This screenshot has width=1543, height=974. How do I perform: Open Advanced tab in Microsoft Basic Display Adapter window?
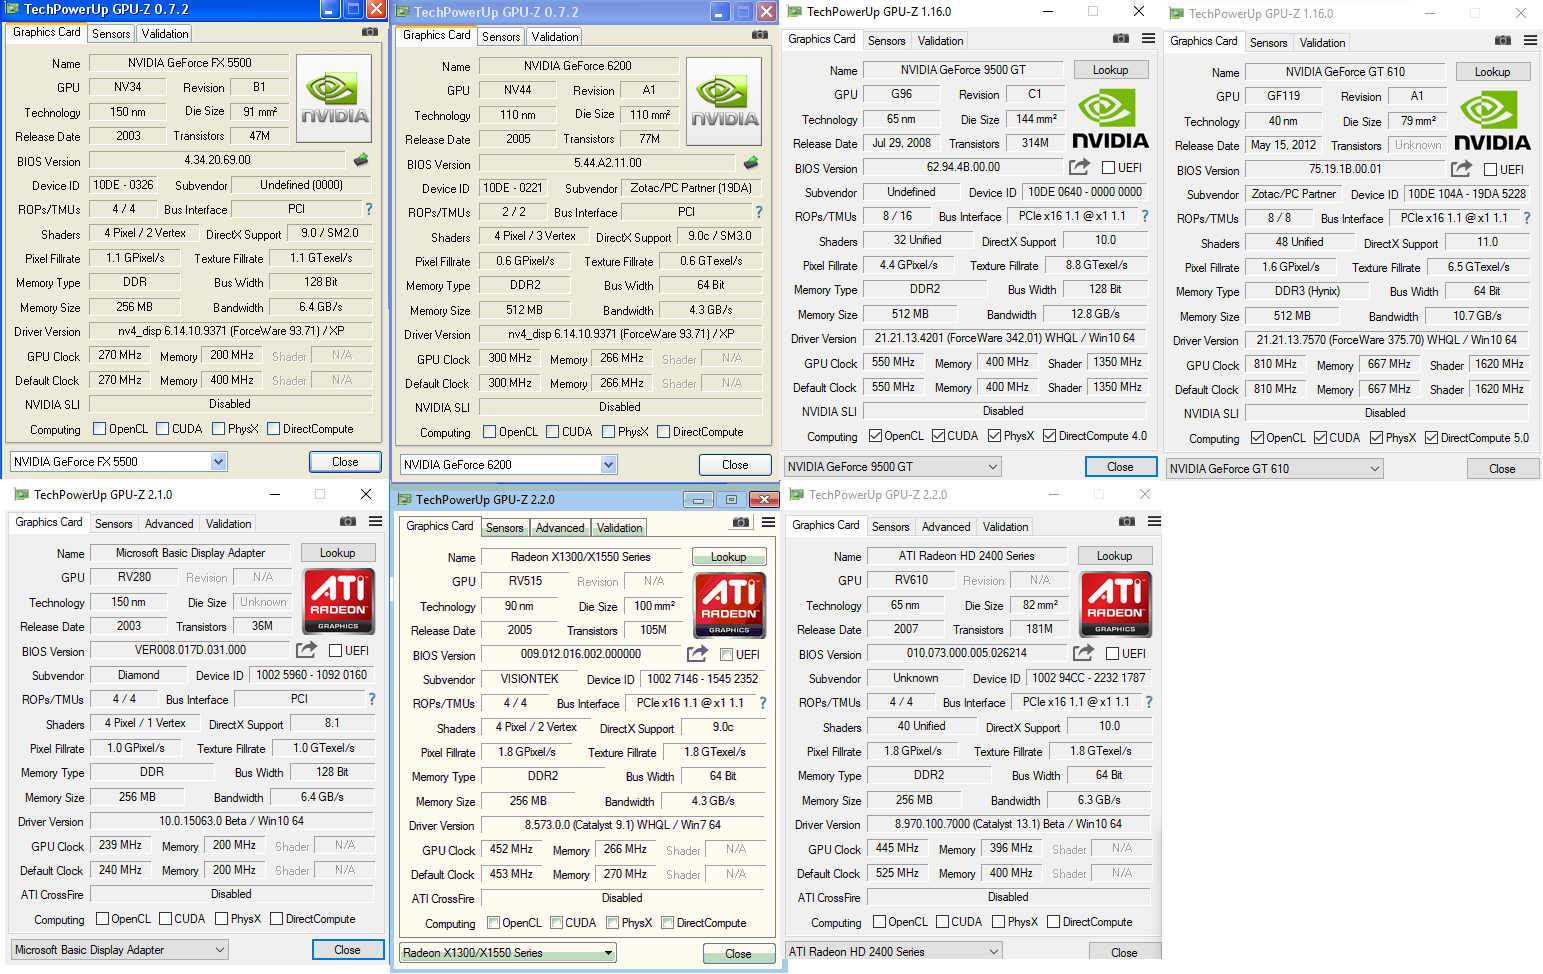pyautogui.click(x=169, y=524)
